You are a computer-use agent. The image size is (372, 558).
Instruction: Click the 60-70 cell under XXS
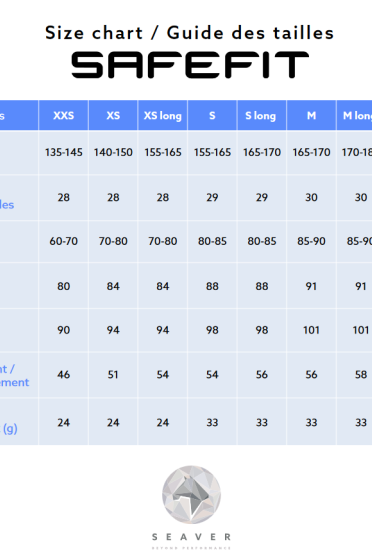pyautogui.click(x=63, y=241)
